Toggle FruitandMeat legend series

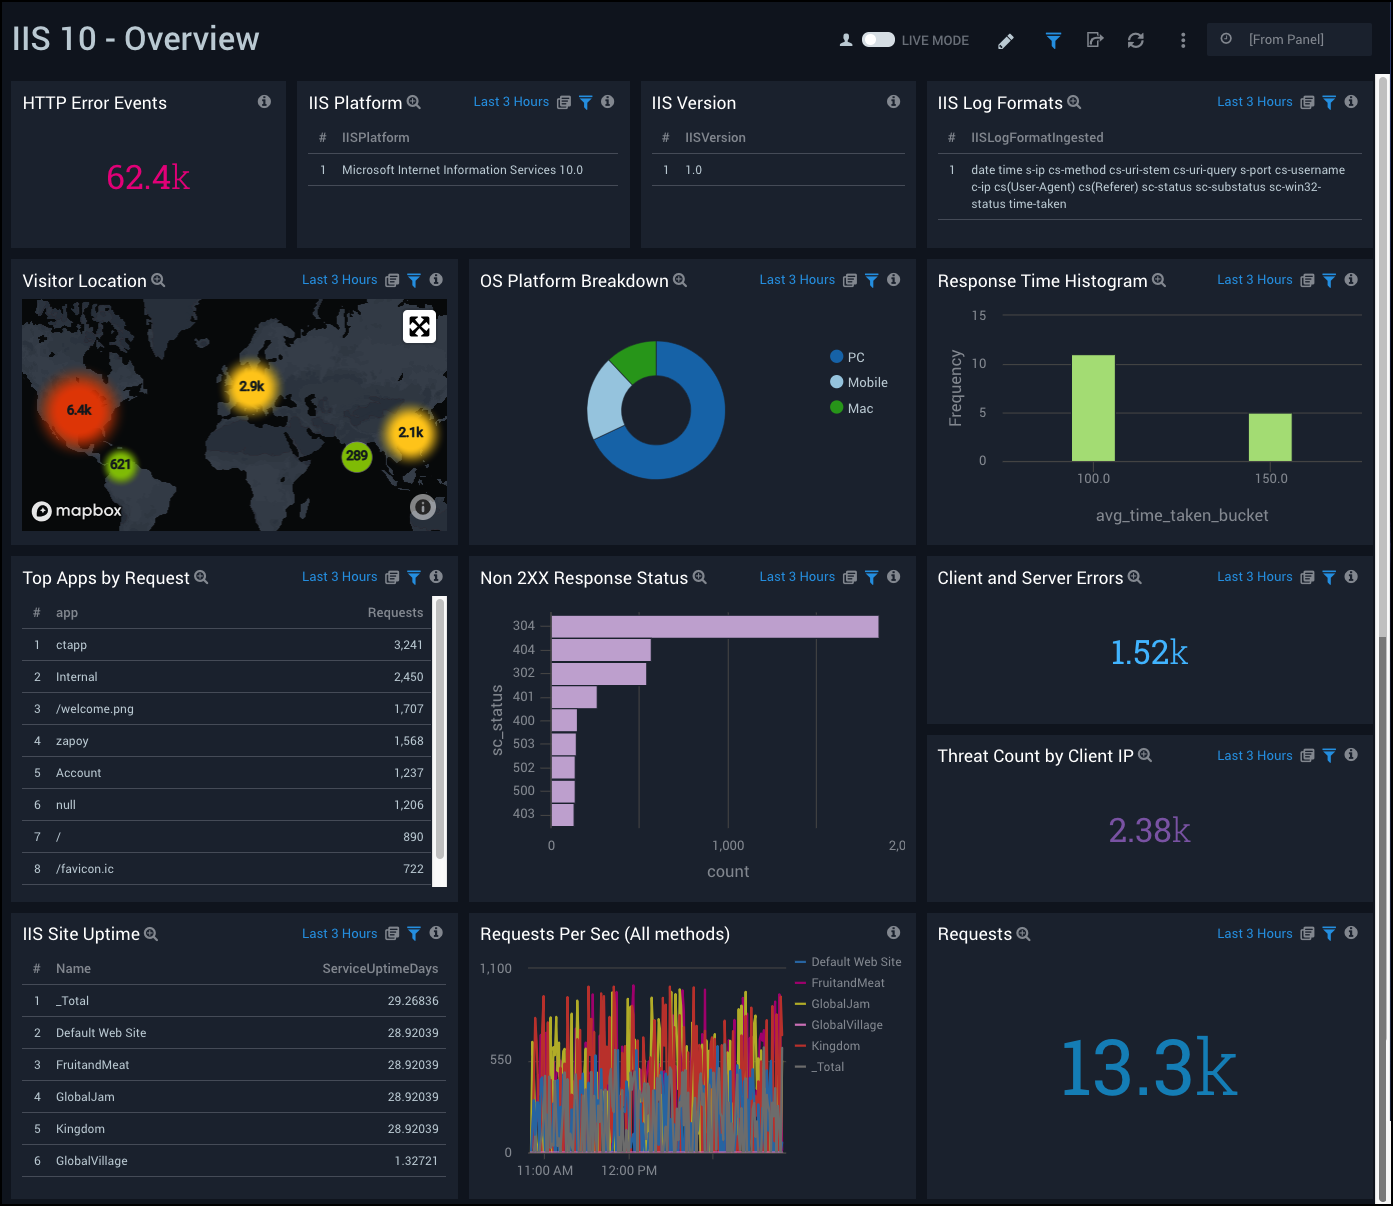[840, 983]
